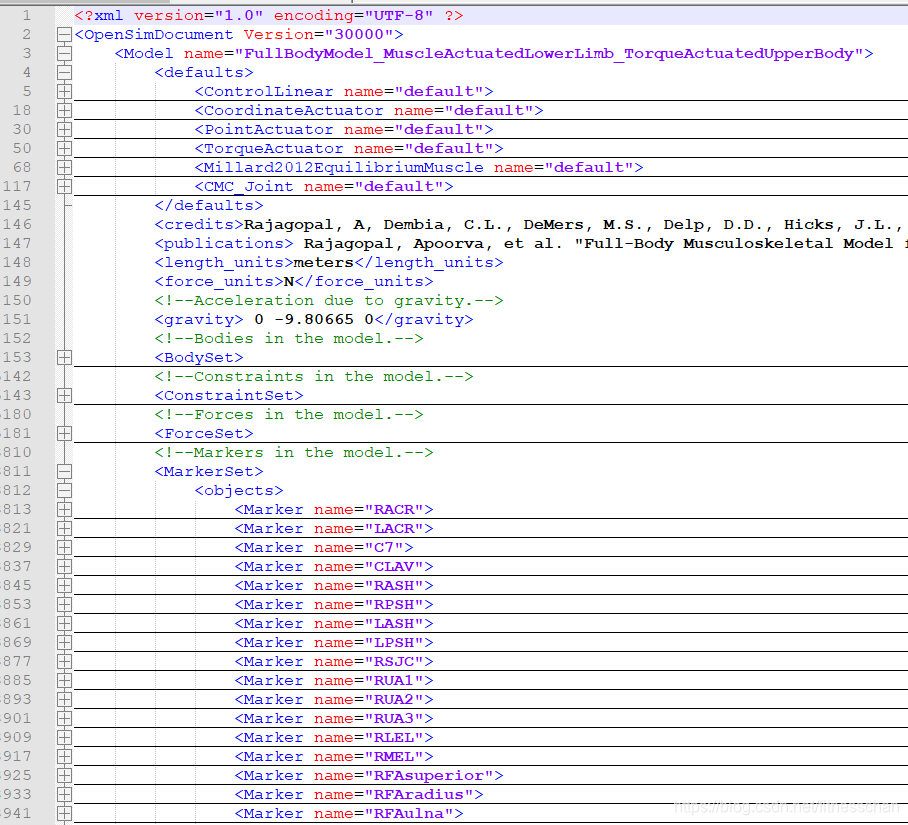Collapse the OpenSimDocument node fold marker
This screenshot has height=825, width=908.
tap(64, 35)
